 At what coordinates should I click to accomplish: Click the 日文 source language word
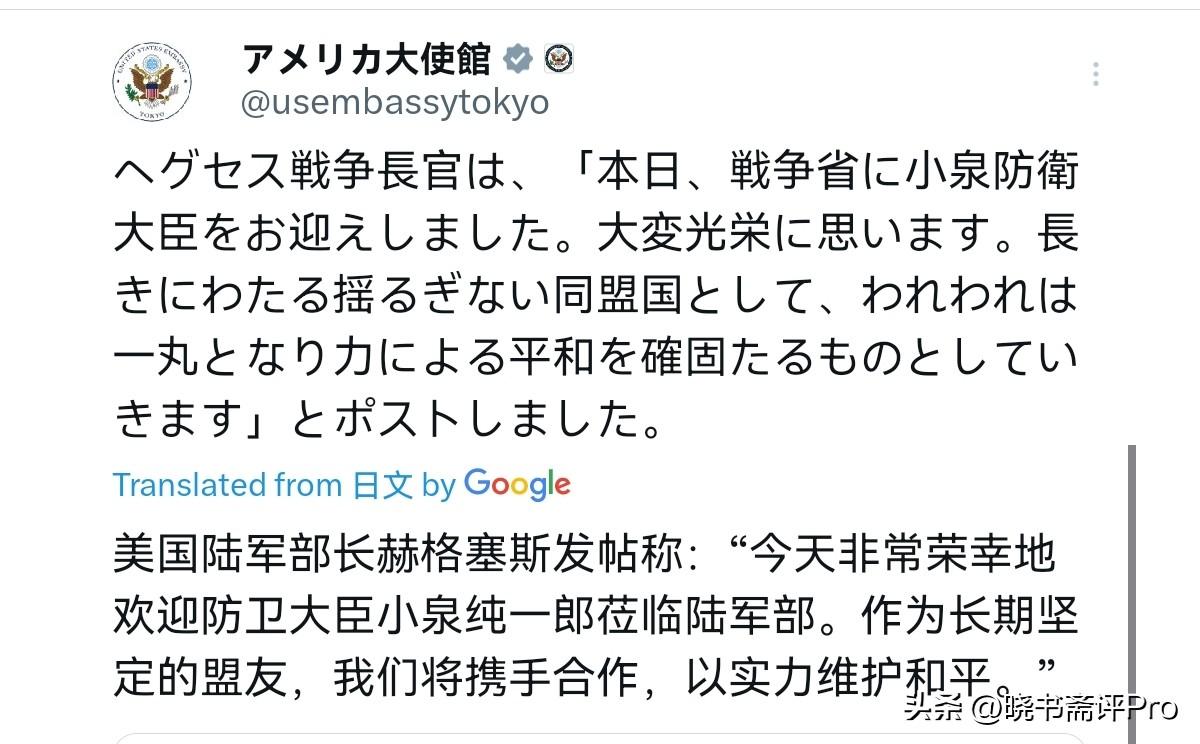click(x=383, y=486)
